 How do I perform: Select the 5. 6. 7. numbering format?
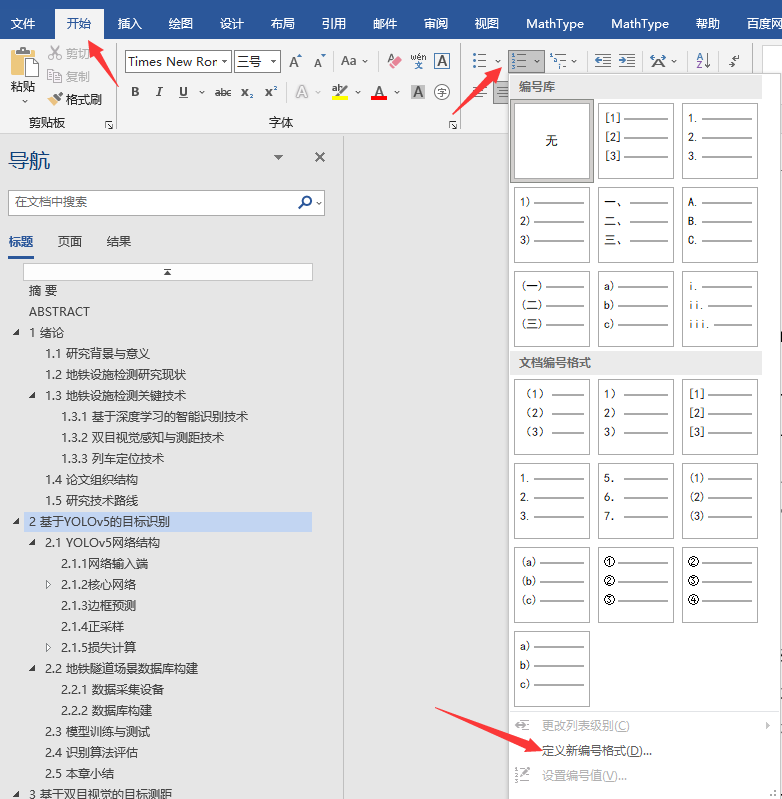(x=636, y=501)
